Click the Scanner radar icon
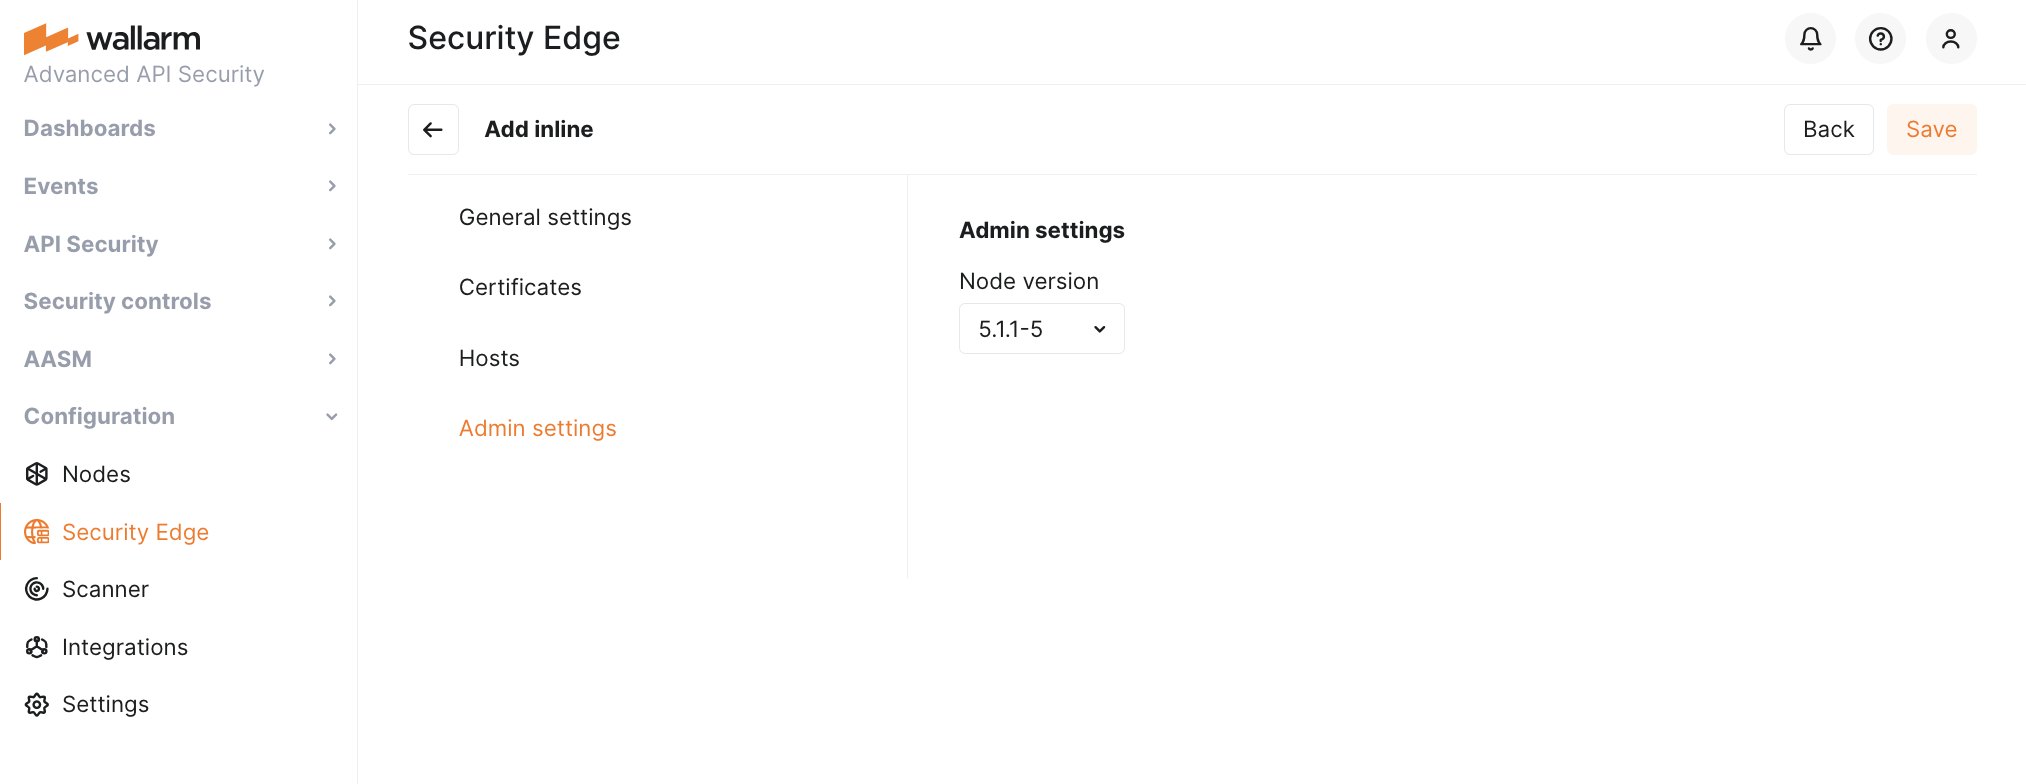 pos(37,589)
